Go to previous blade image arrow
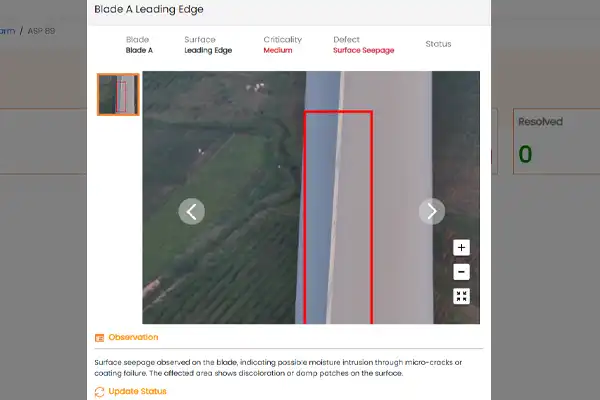The image size is (600, 400). (191, 211)
